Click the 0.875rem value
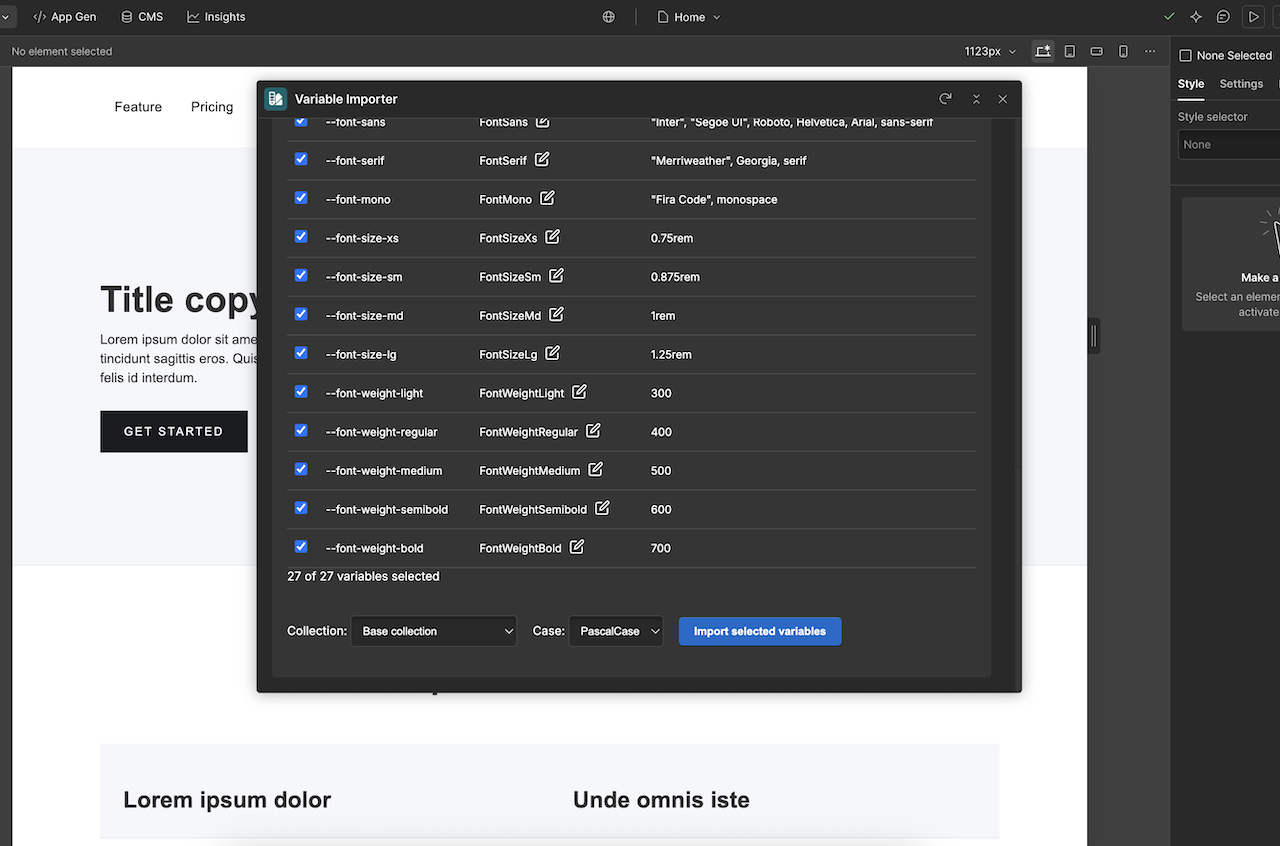1280x846 pixels. coord(675,277)
